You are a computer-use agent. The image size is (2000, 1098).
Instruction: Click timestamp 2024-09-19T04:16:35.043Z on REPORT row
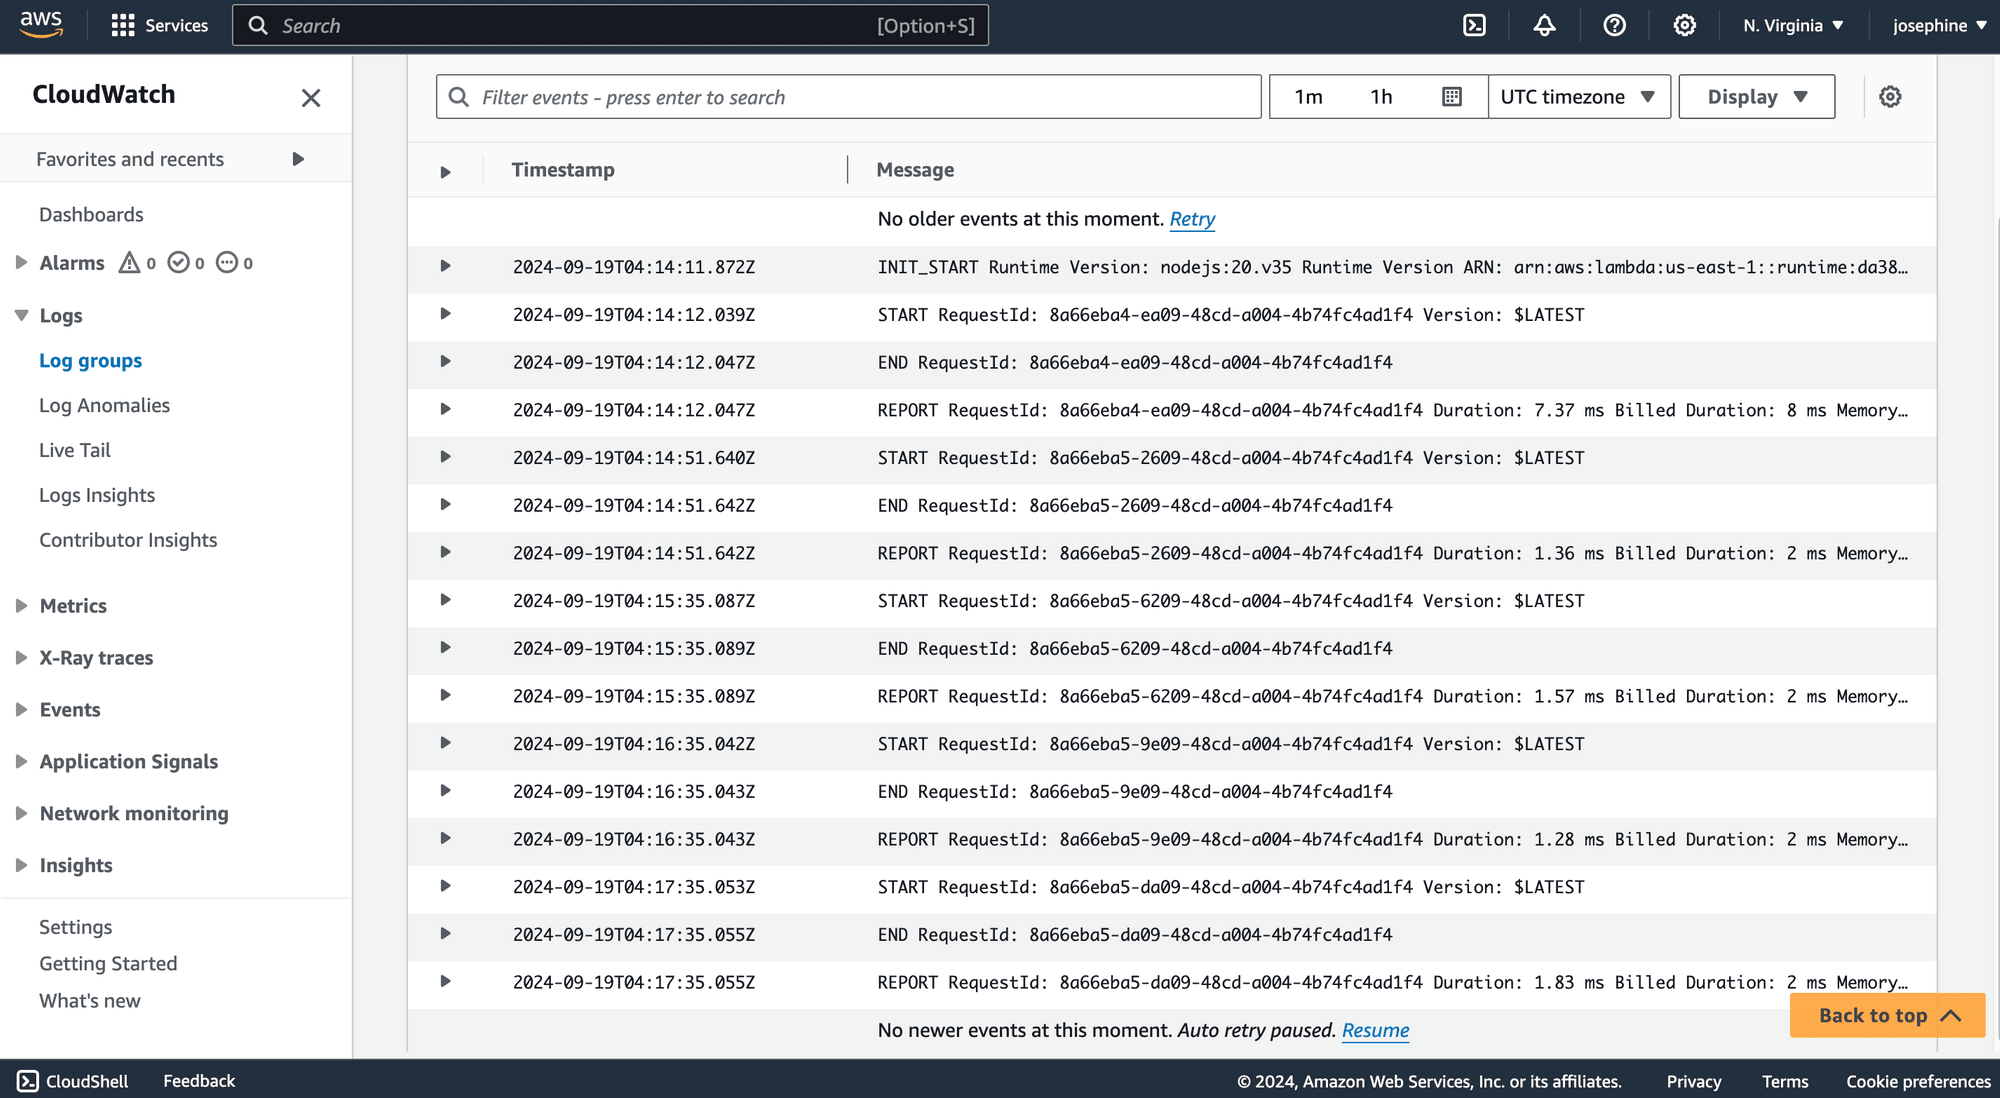[x=634, y=839]
